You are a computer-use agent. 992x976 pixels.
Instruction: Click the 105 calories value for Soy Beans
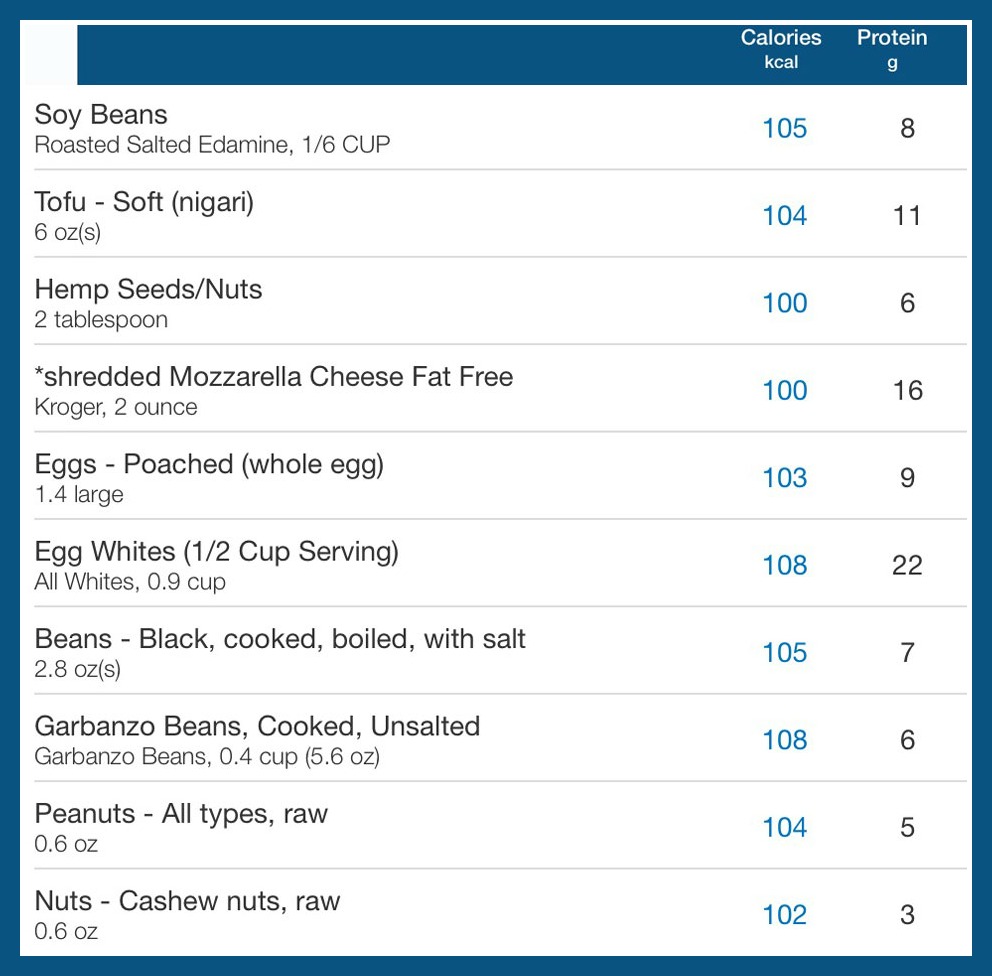pyautogui.click(x=784, y=128)
